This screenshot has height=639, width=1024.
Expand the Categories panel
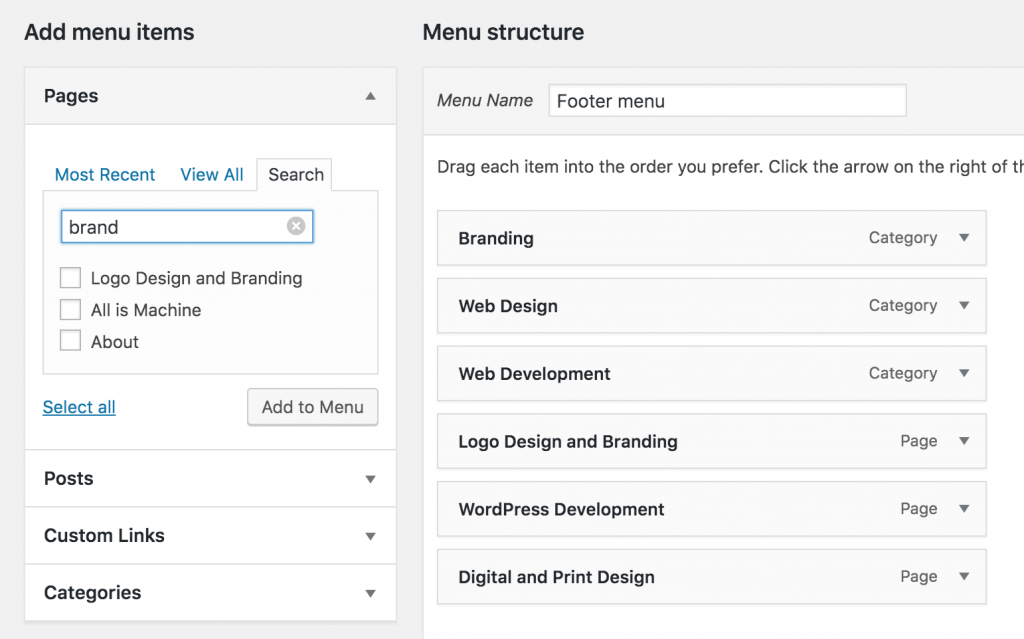[370, 593]
